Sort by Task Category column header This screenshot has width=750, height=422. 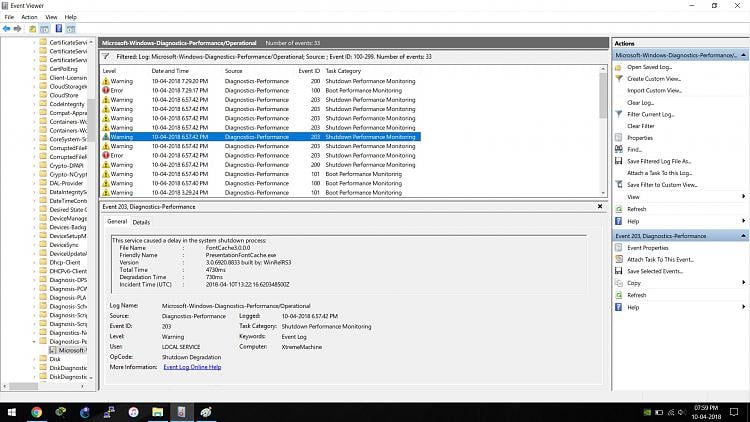pos(343,71)
